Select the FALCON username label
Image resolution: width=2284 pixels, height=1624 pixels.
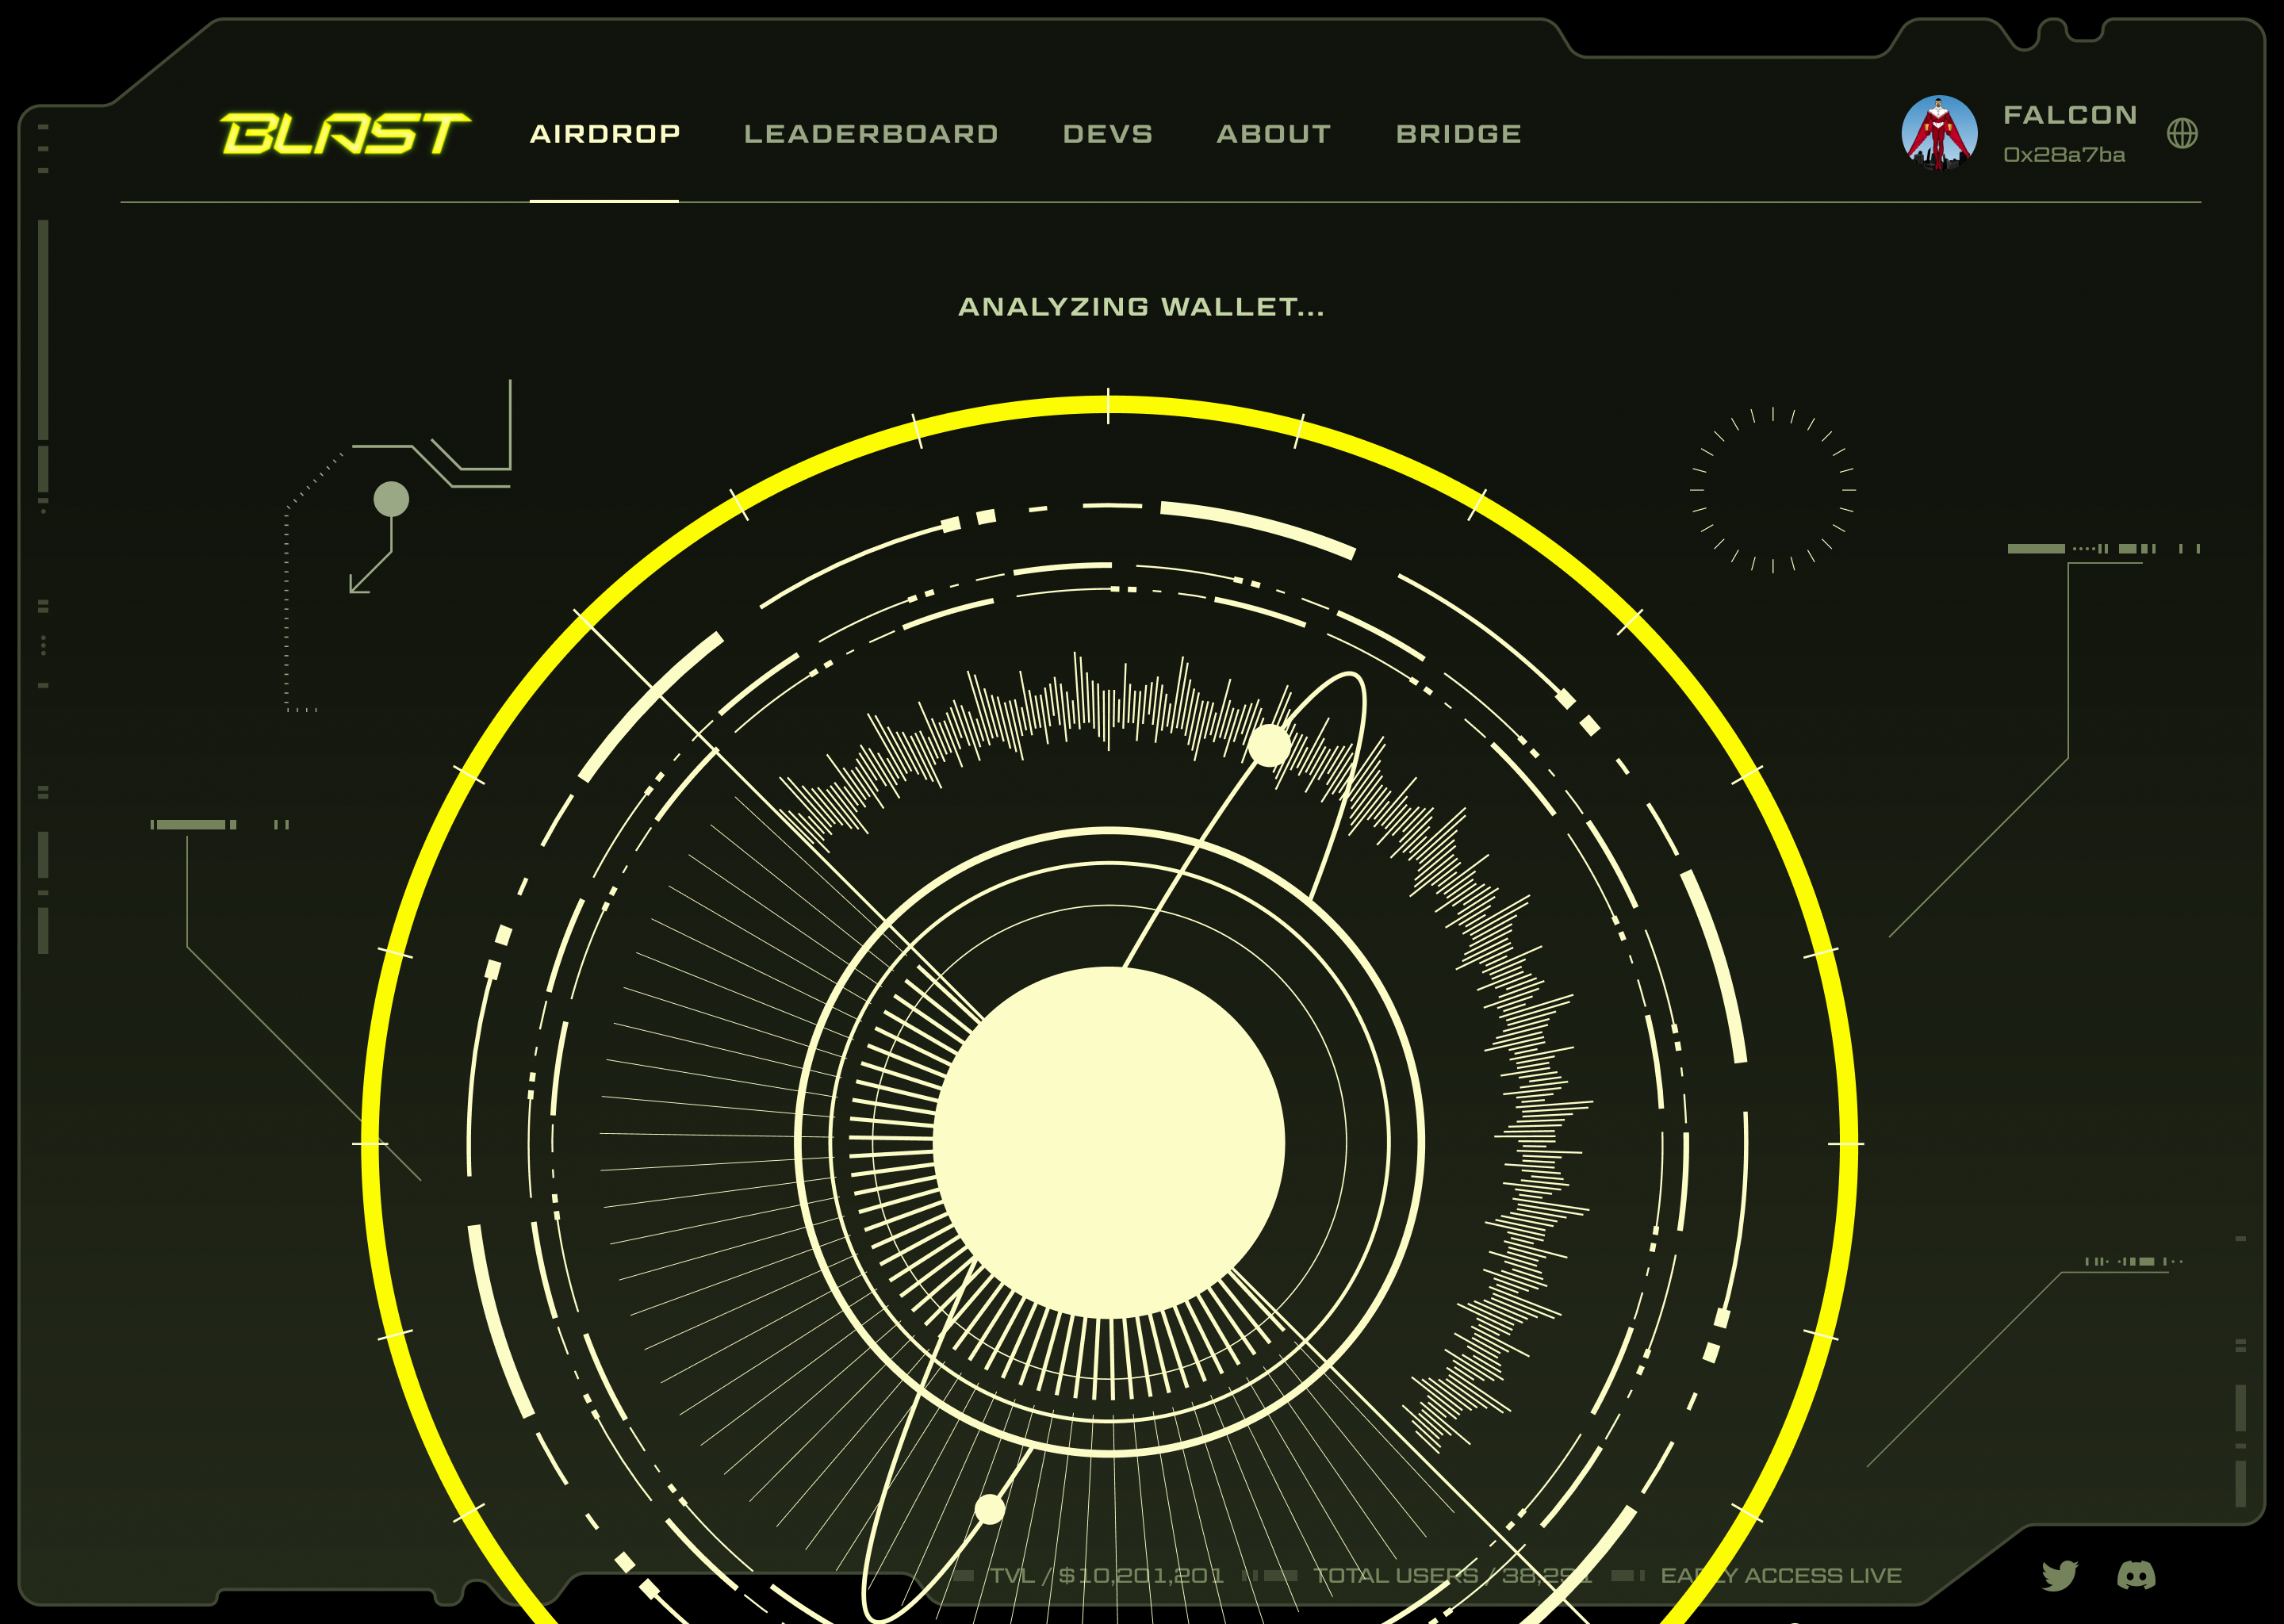click(x=2070, y=115)
